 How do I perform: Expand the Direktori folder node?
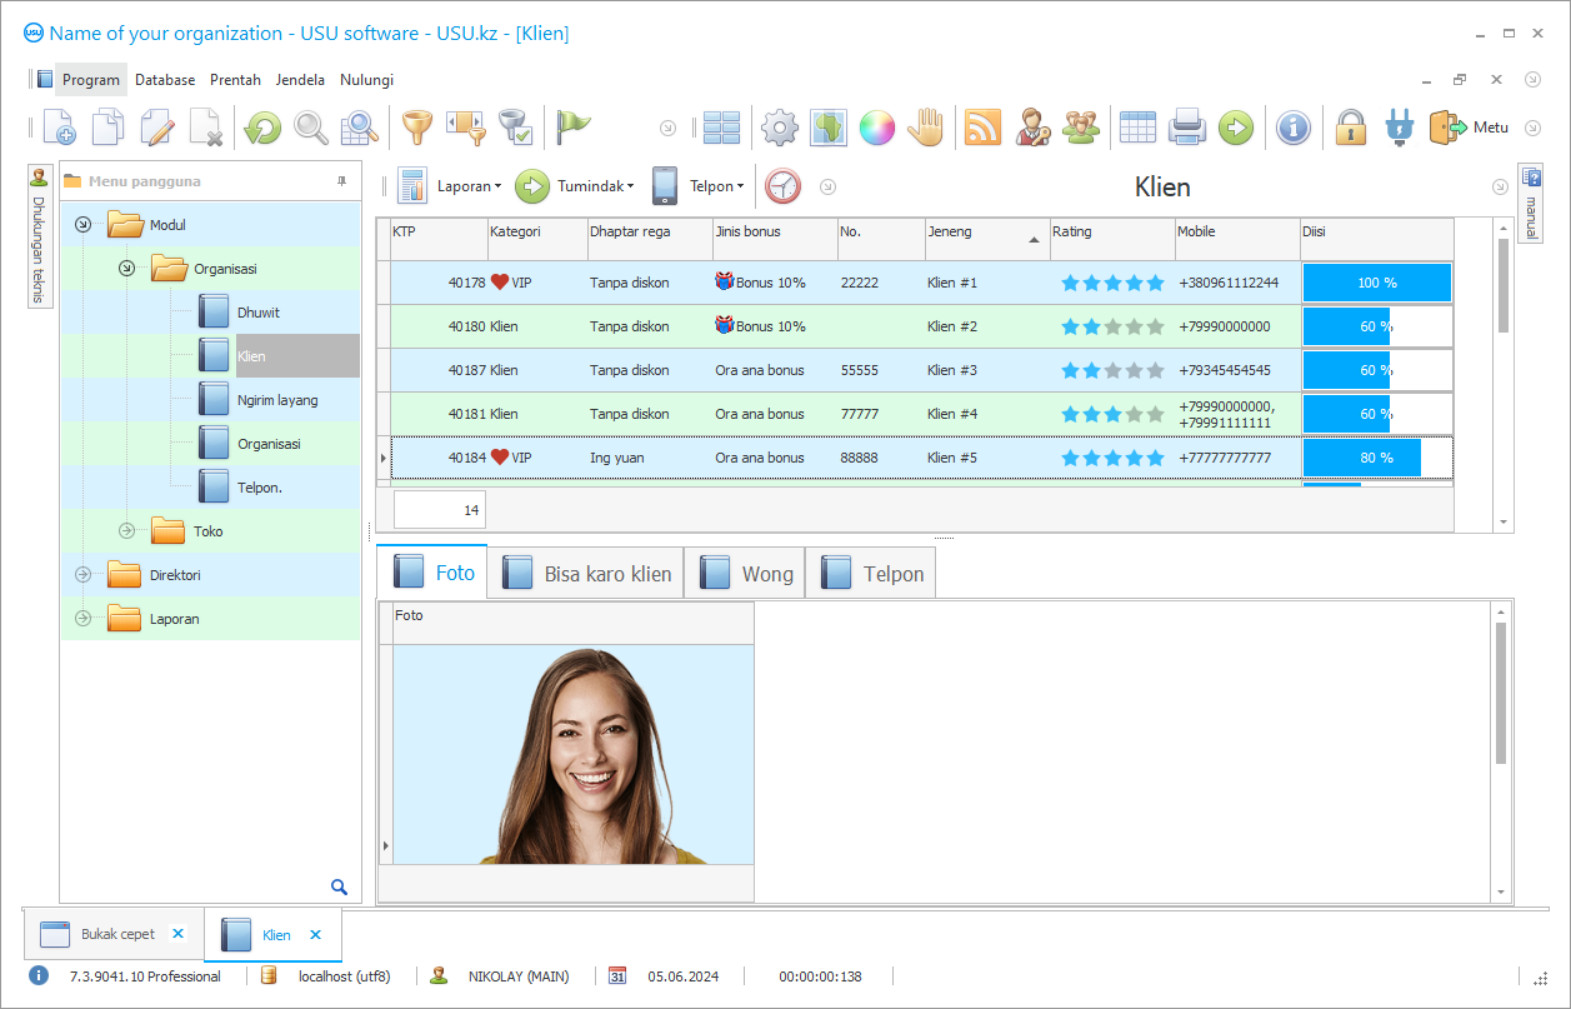[83, 575]
